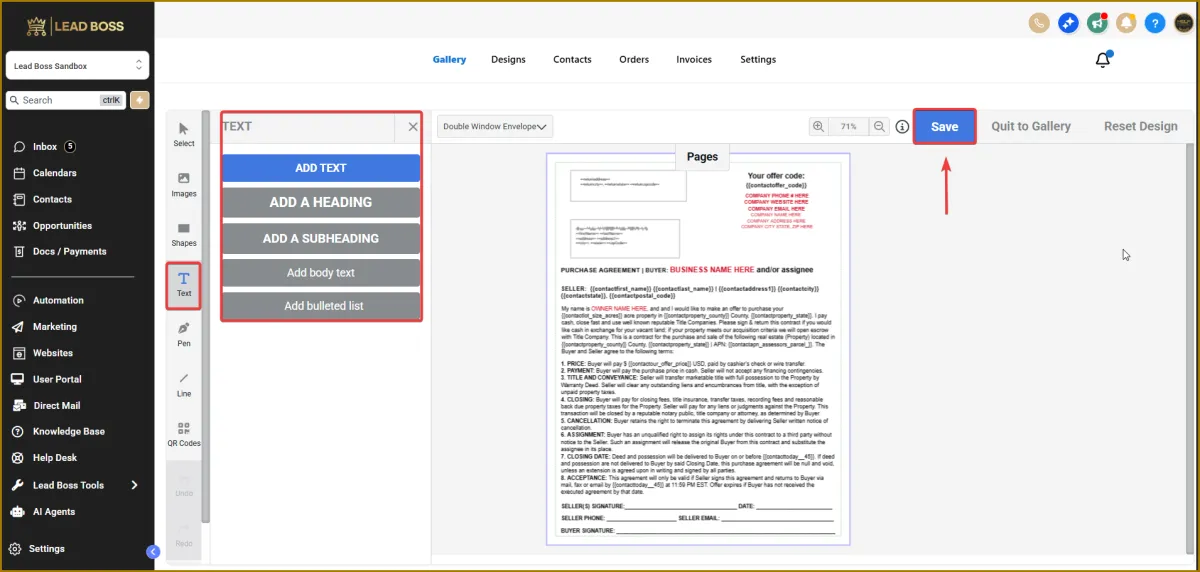This screenshot has height=572, width=1200.
Task: Click the blue Save button
Action: click(945, 127)
